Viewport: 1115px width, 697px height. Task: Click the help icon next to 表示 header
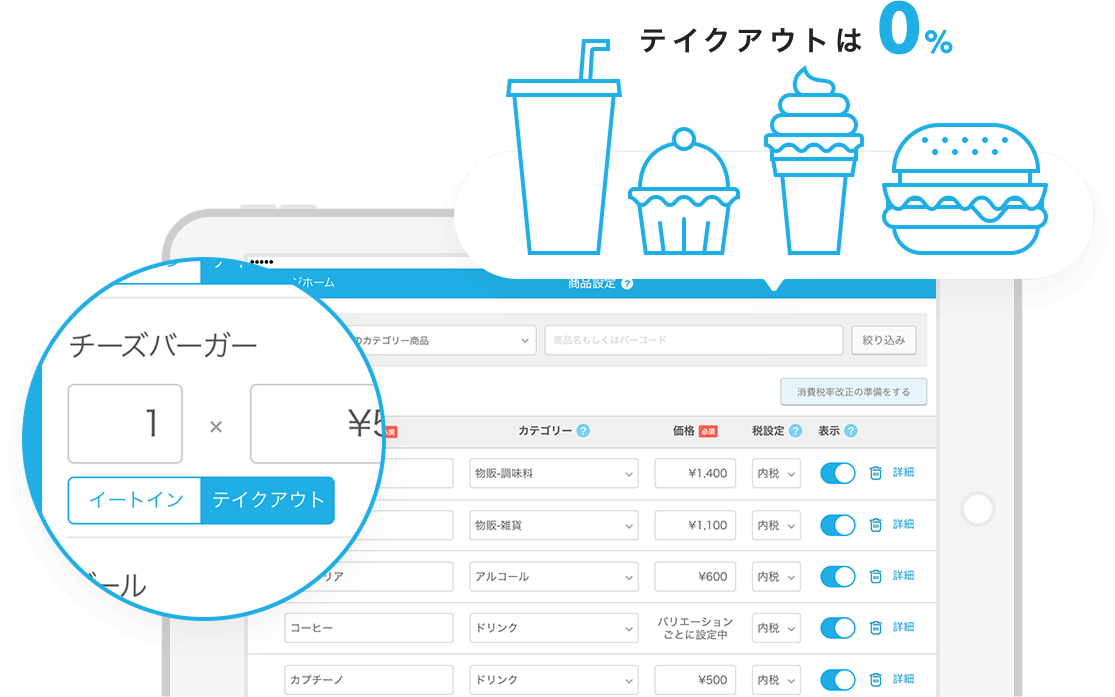click(851, 431)
